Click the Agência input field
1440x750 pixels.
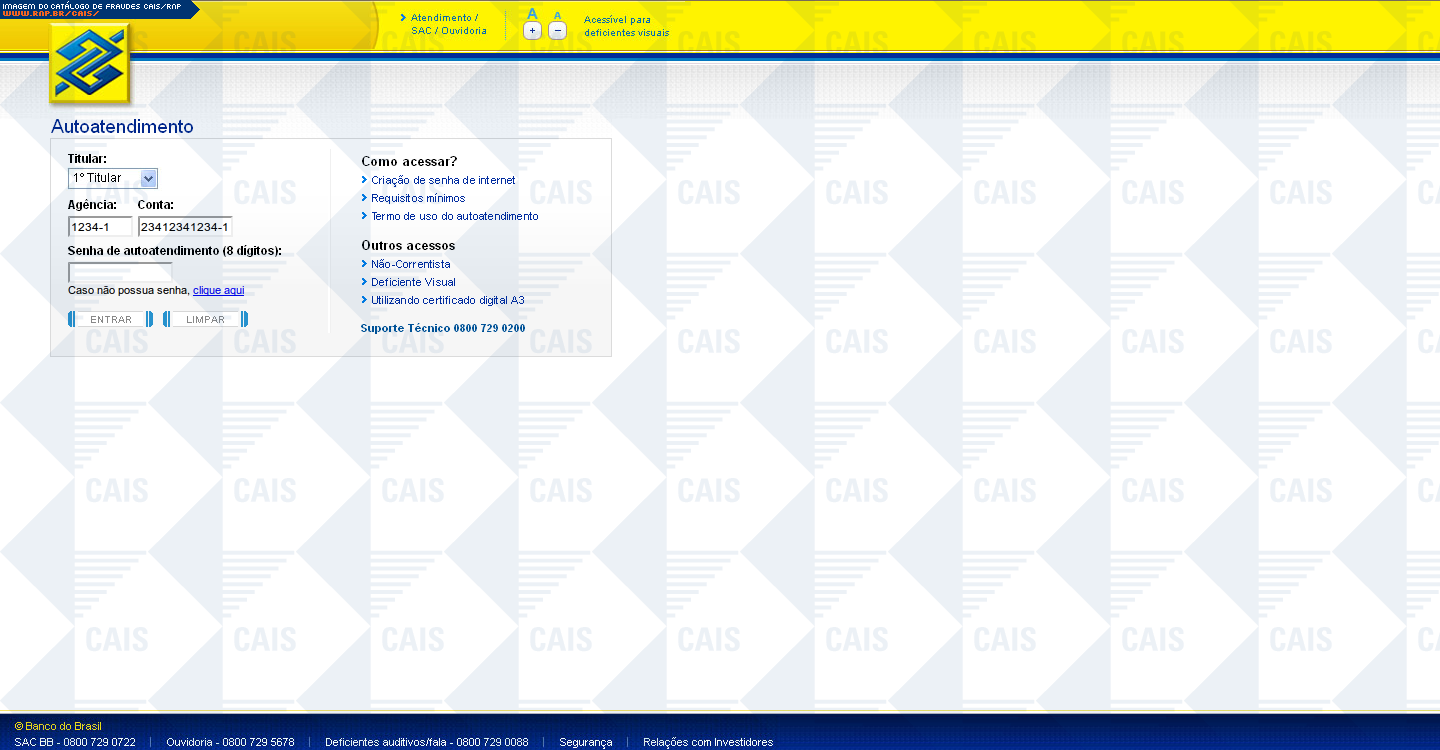point(99,227)
